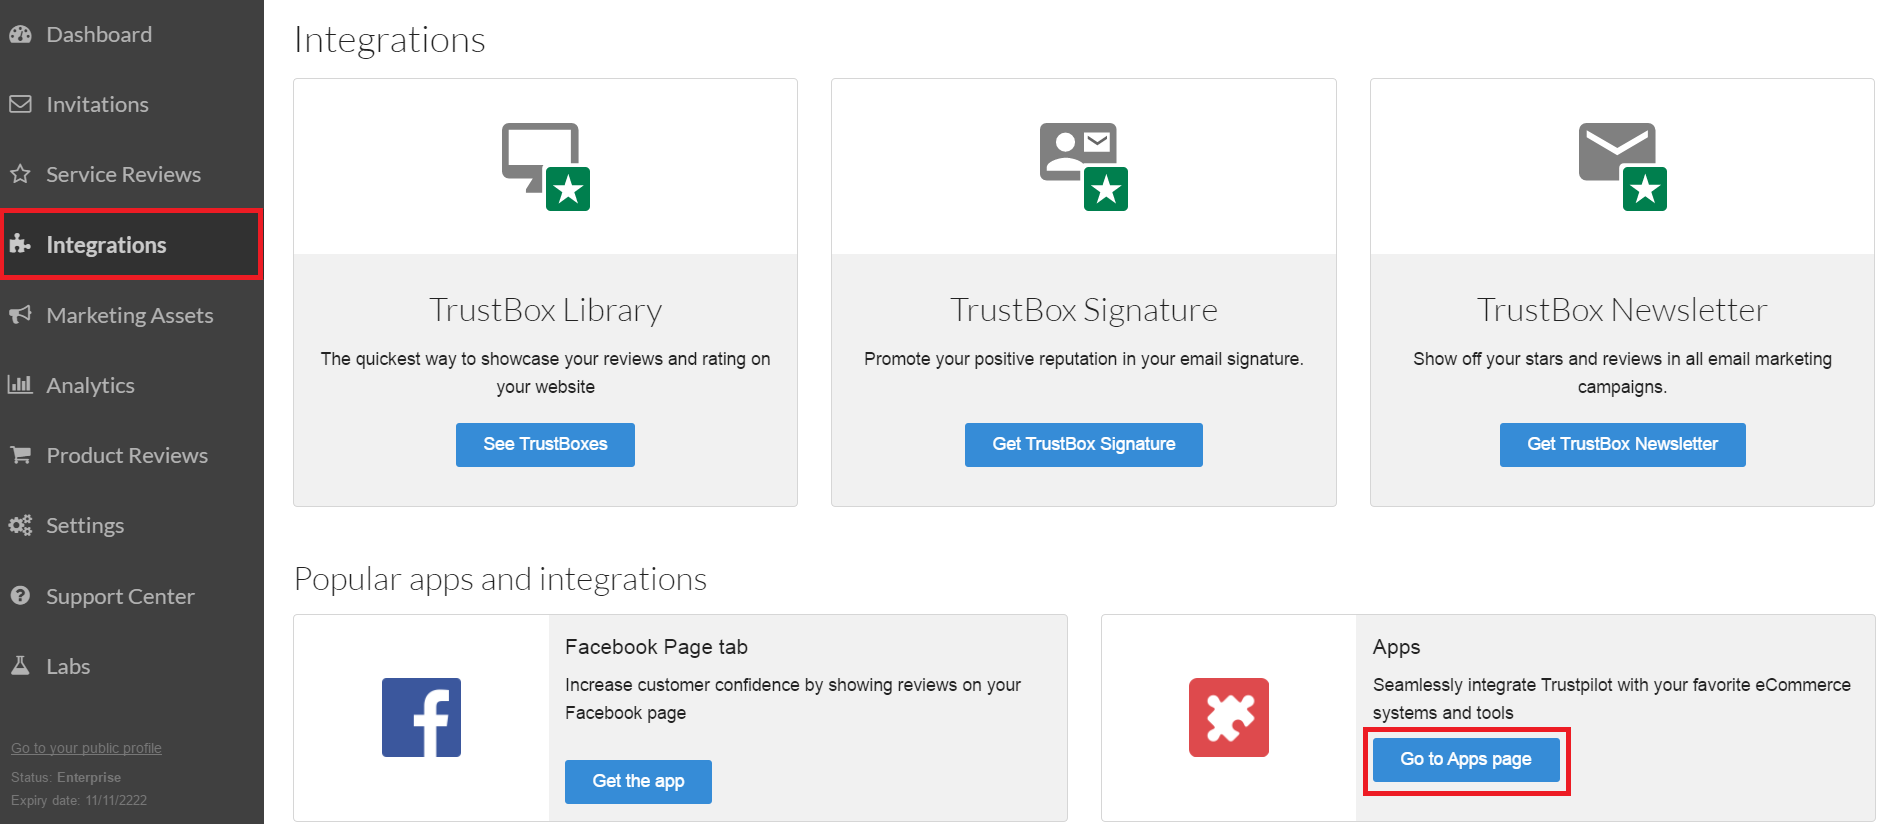
Task: Click the Support Center question mark icon
Action: [x=20, y=596]
